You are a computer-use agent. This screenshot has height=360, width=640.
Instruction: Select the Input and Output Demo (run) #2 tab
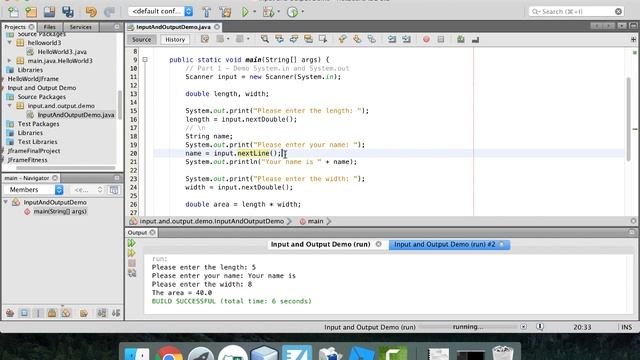(444, 244)
